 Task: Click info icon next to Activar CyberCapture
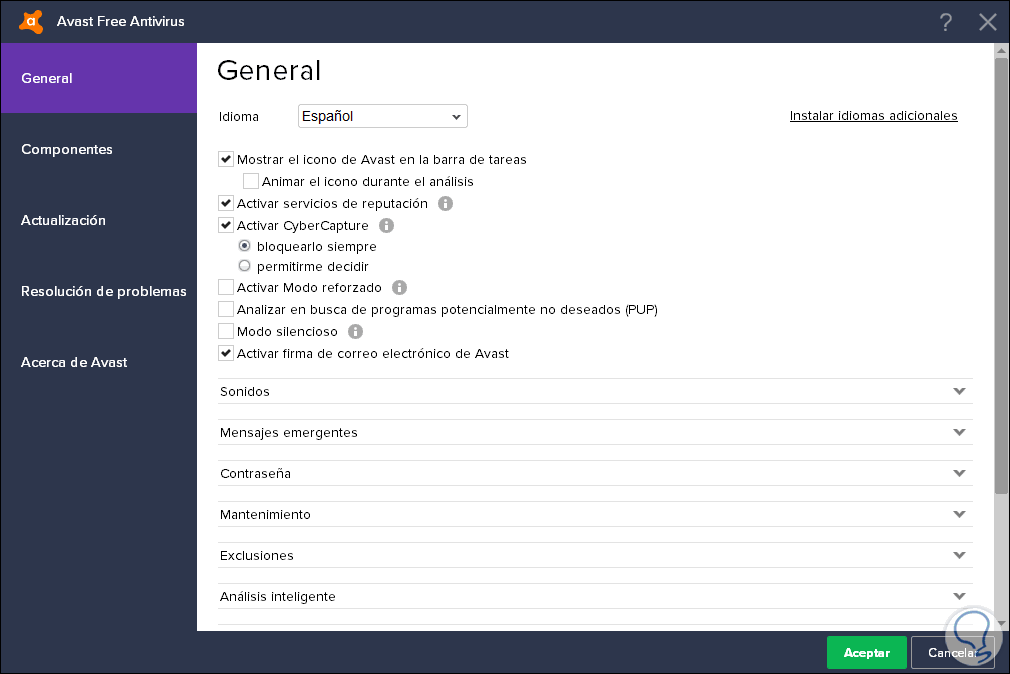tap(387, 226)
